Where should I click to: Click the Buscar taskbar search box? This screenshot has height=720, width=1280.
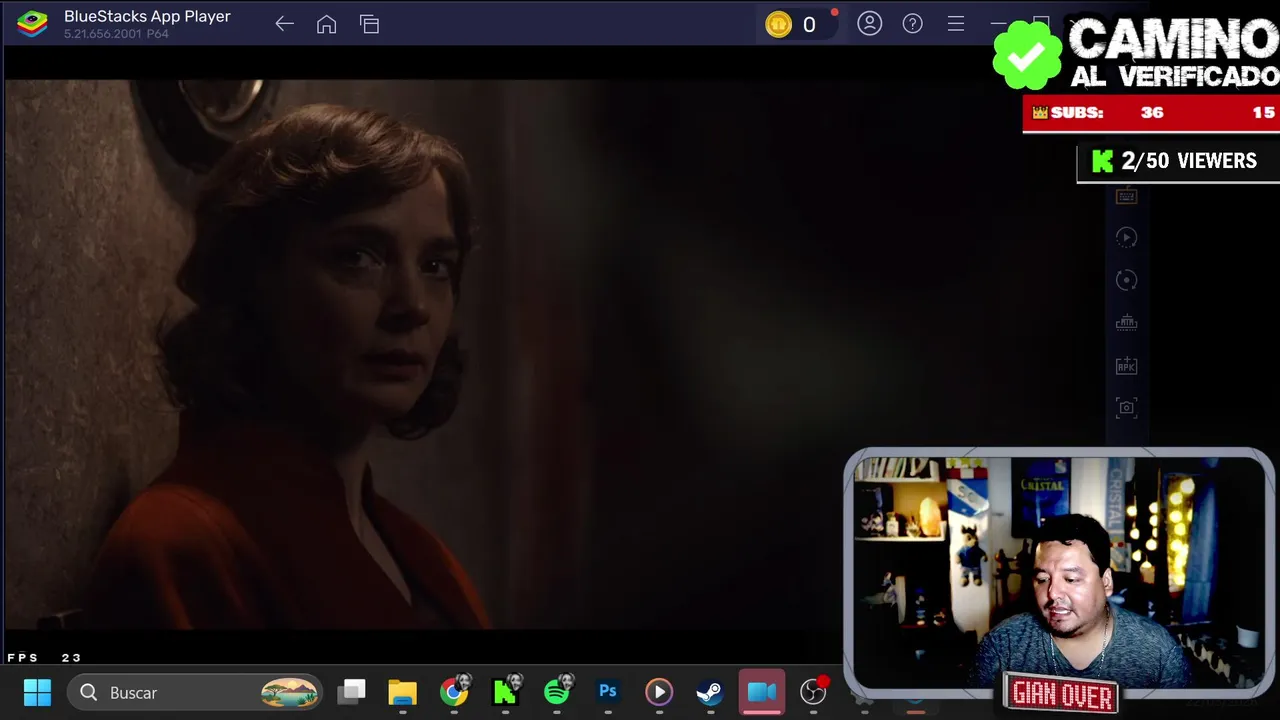click(196, 692)
